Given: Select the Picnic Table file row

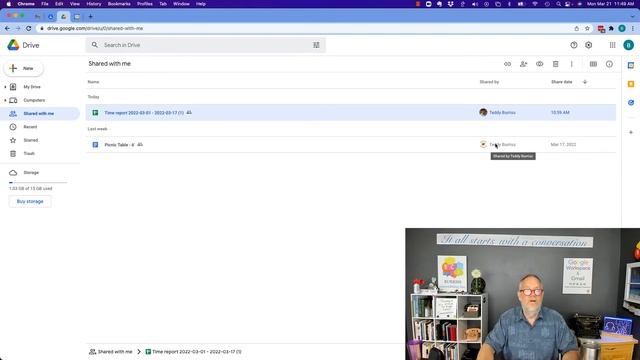Looking at the screenshot, I should click(351, 145).
